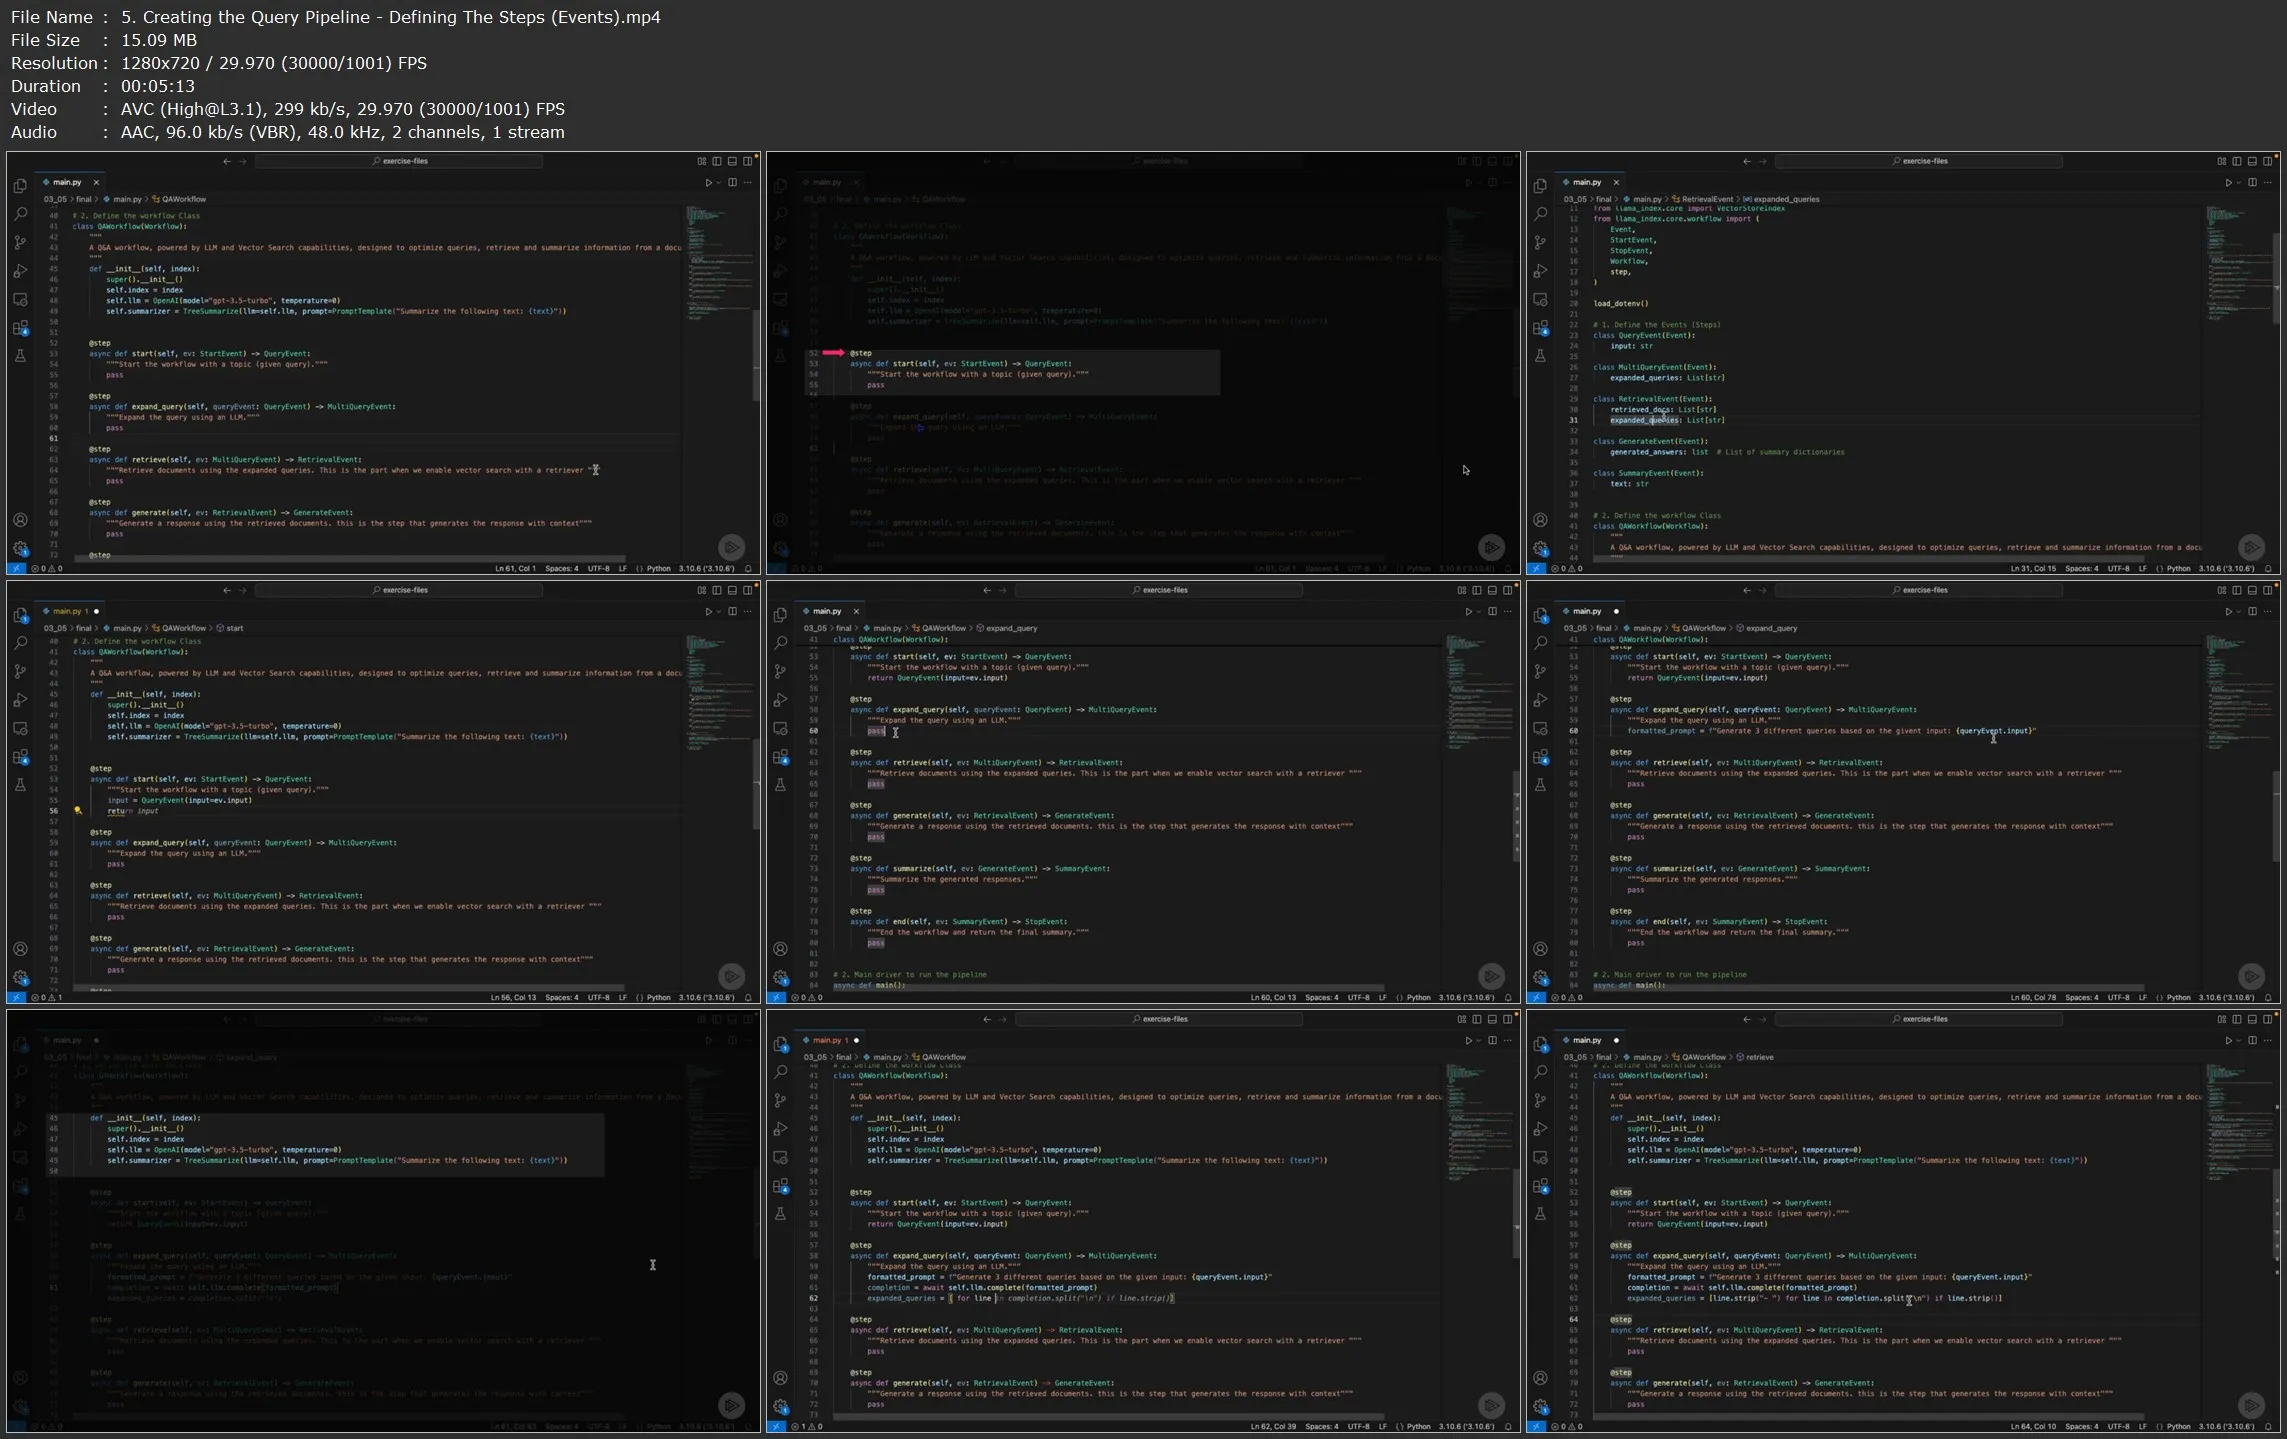Screen dimensions: 2287x1439
Task: Open Customize Layout icon in Ln 62 frame
Action: pos(1462,1019)
